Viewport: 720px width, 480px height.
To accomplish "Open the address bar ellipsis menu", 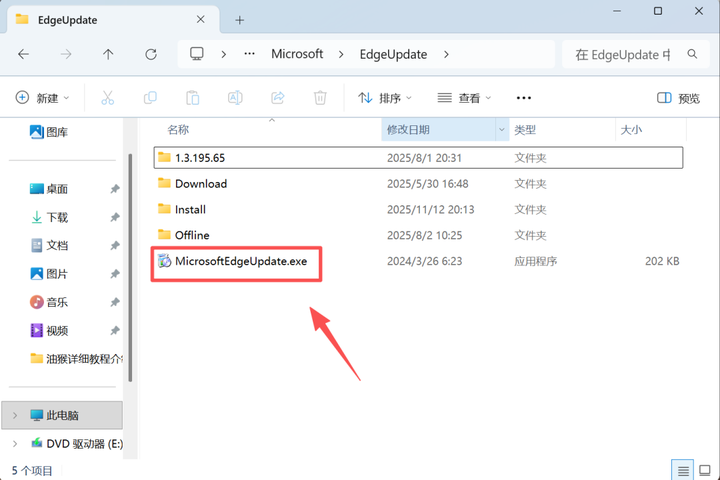I will tap(249, 54).
